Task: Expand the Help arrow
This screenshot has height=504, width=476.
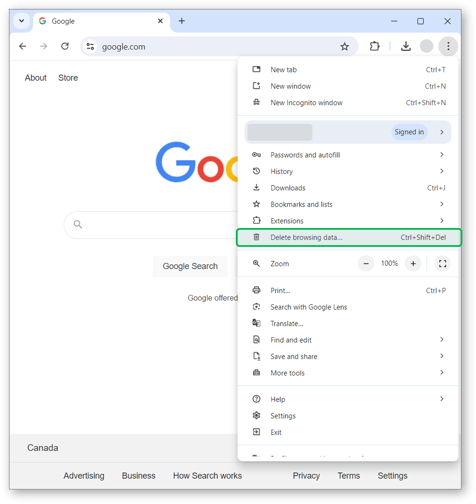Action: (x=442, y=399)
